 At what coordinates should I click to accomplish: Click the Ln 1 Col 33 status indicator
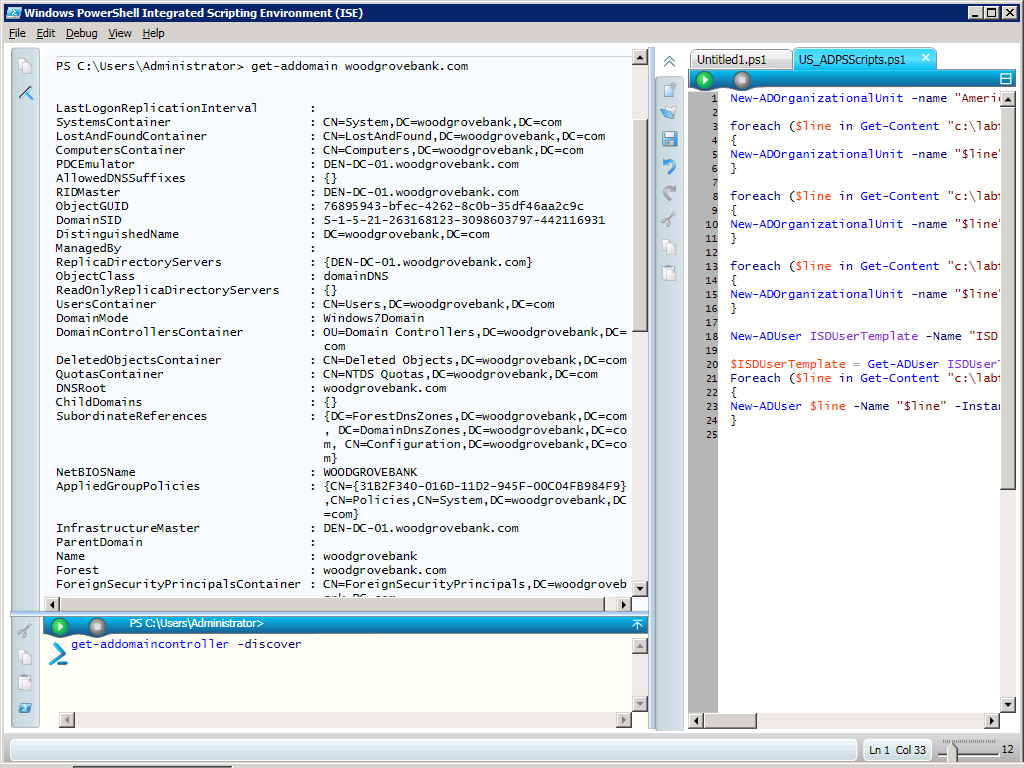(x=897, y=750)
